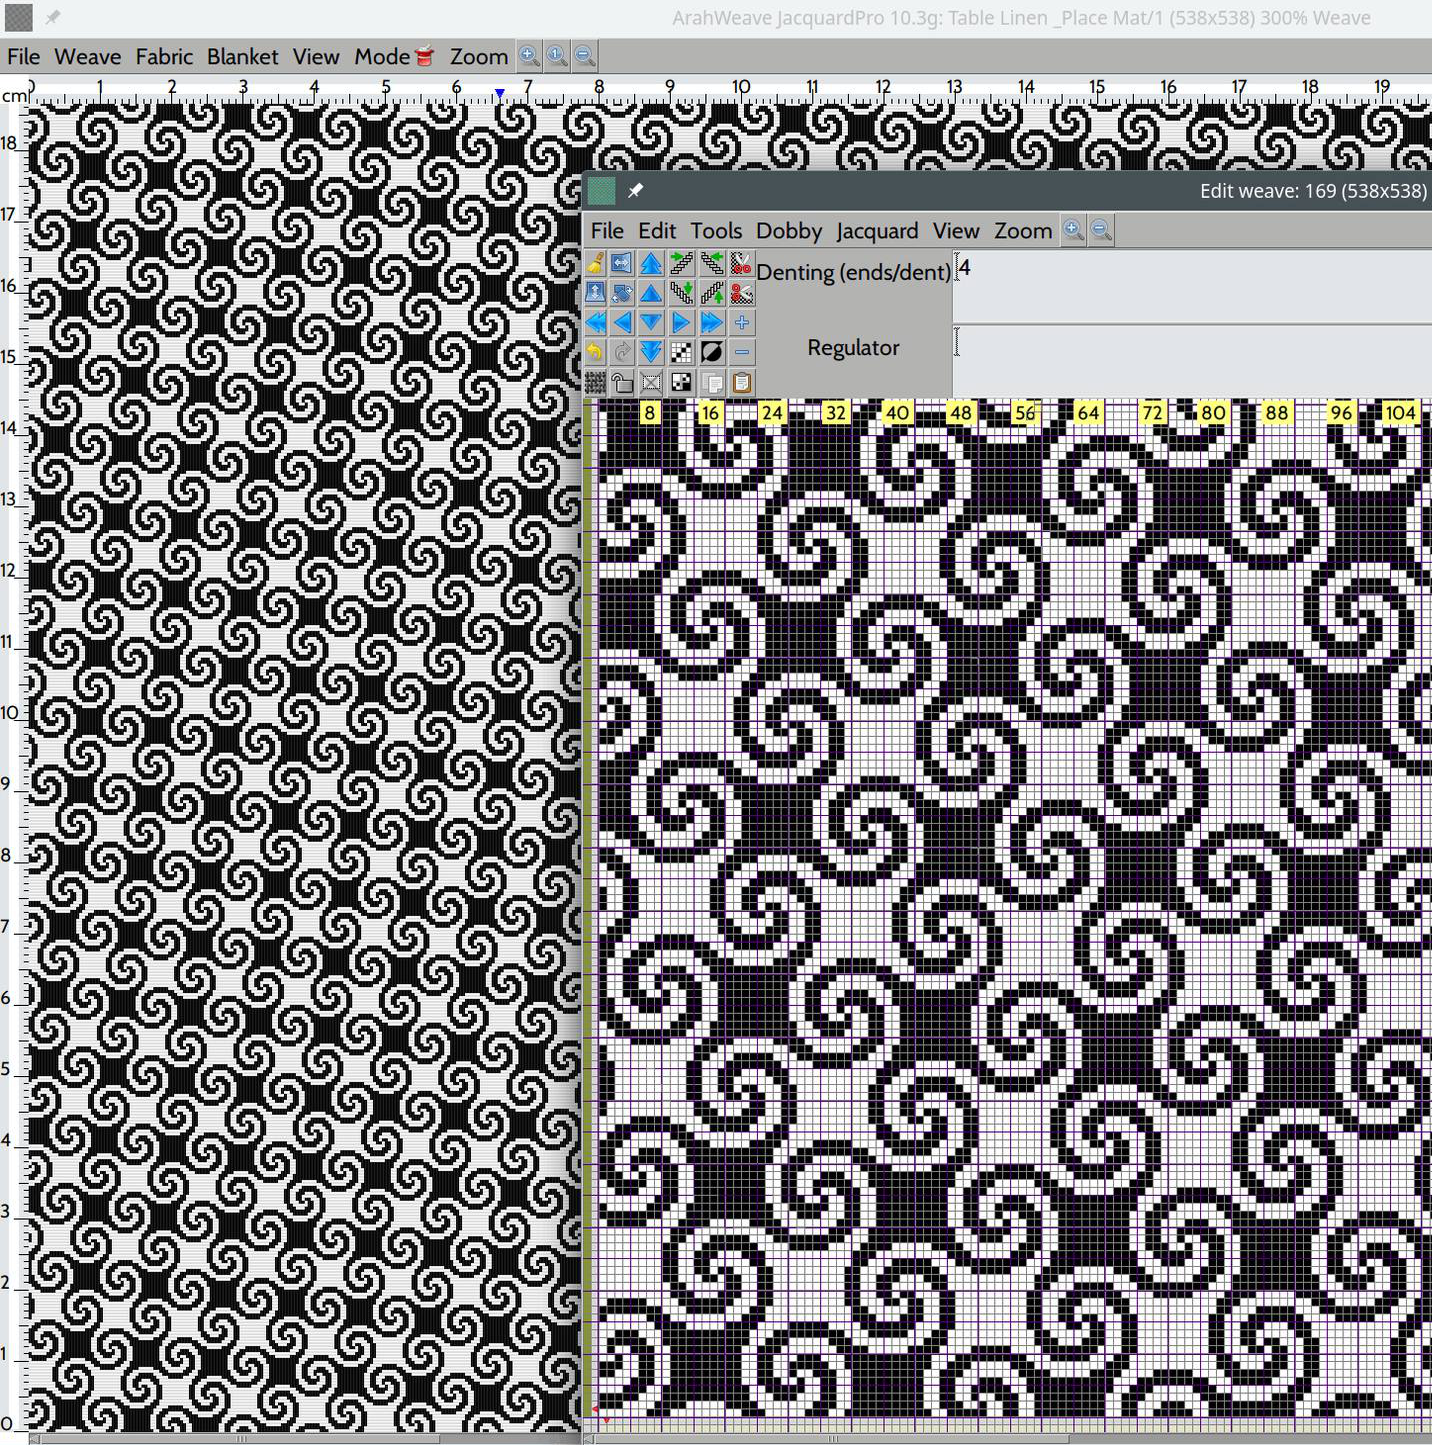Open the Mode menu
The height and width of the screenshot is (1445, 1432).
(393, 56)
